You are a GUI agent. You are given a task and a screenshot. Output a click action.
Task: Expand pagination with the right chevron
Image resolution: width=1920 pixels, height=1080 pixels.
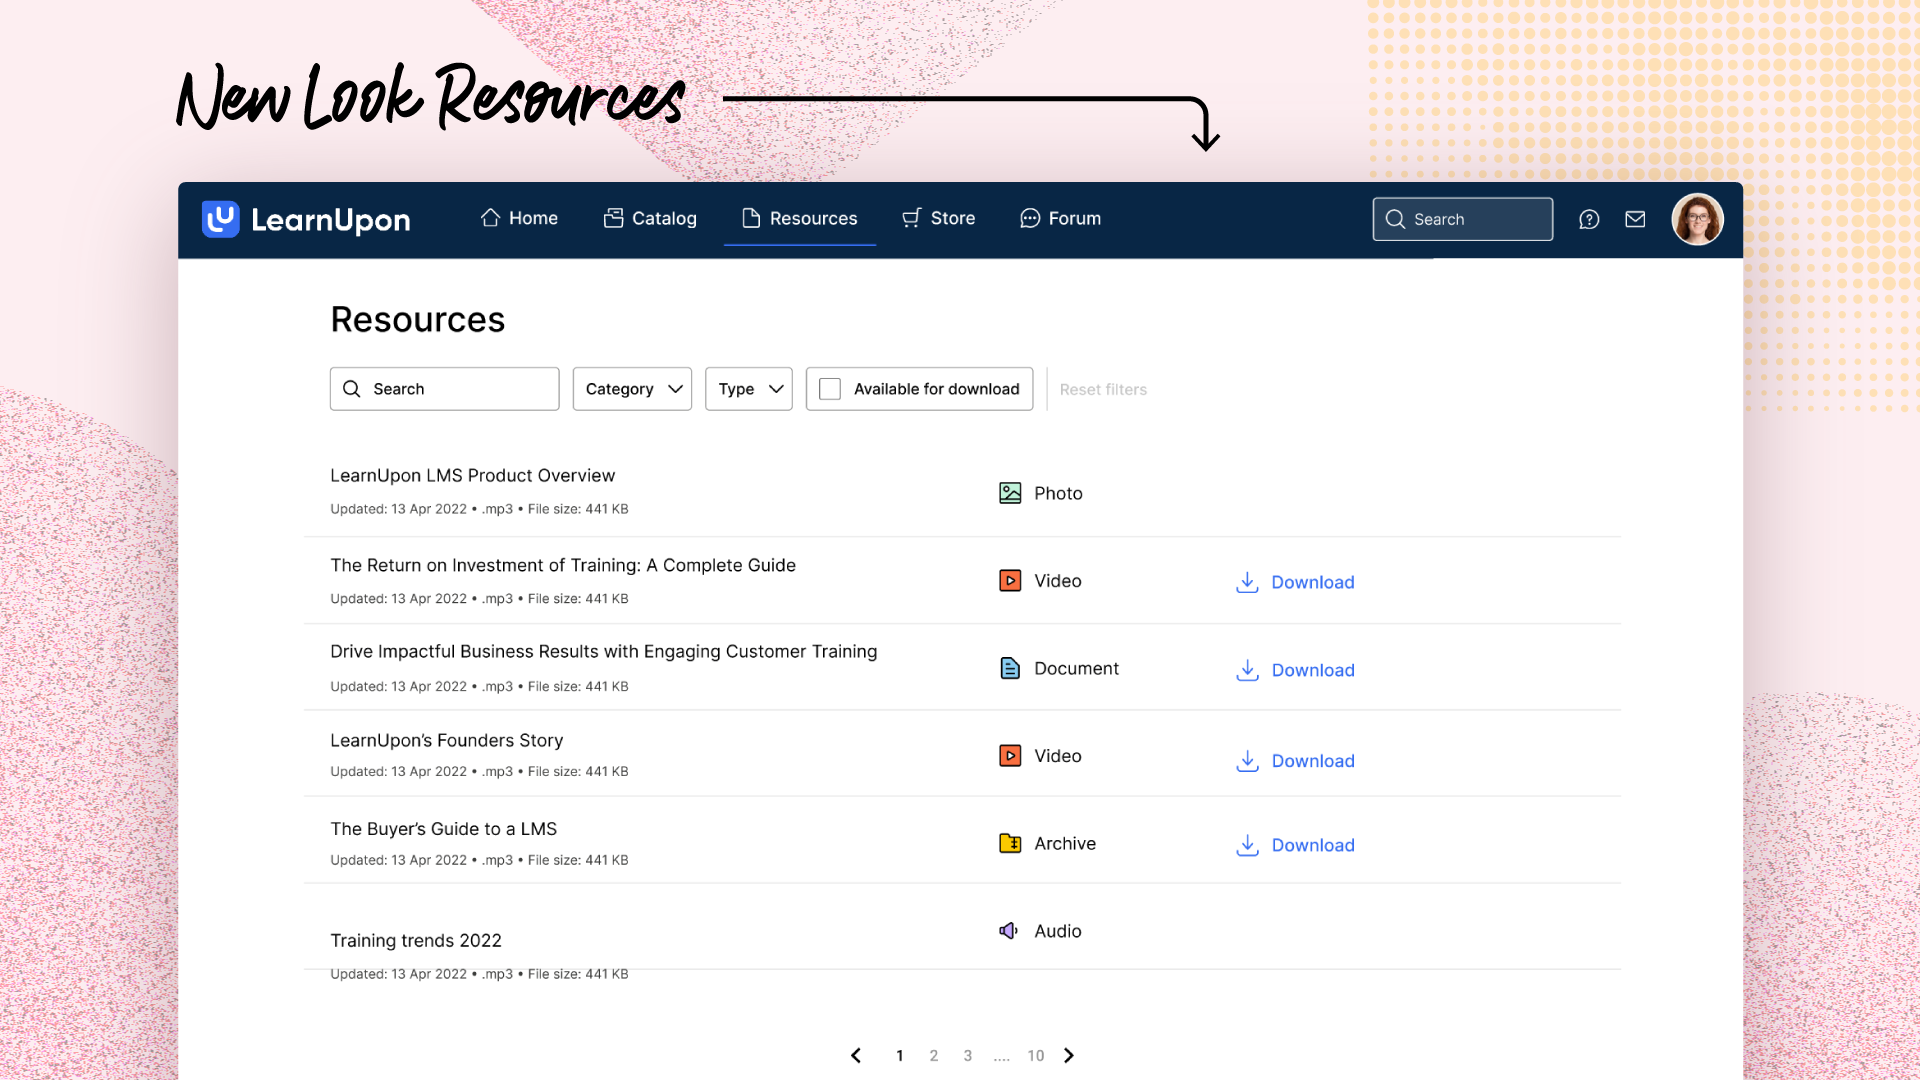(1068, 1055)
